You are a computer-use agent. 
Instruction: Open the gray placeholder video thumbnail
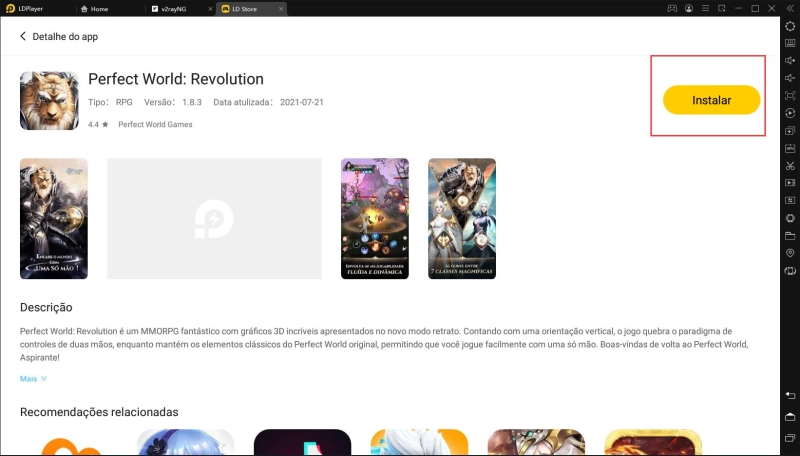coord(214,218)
